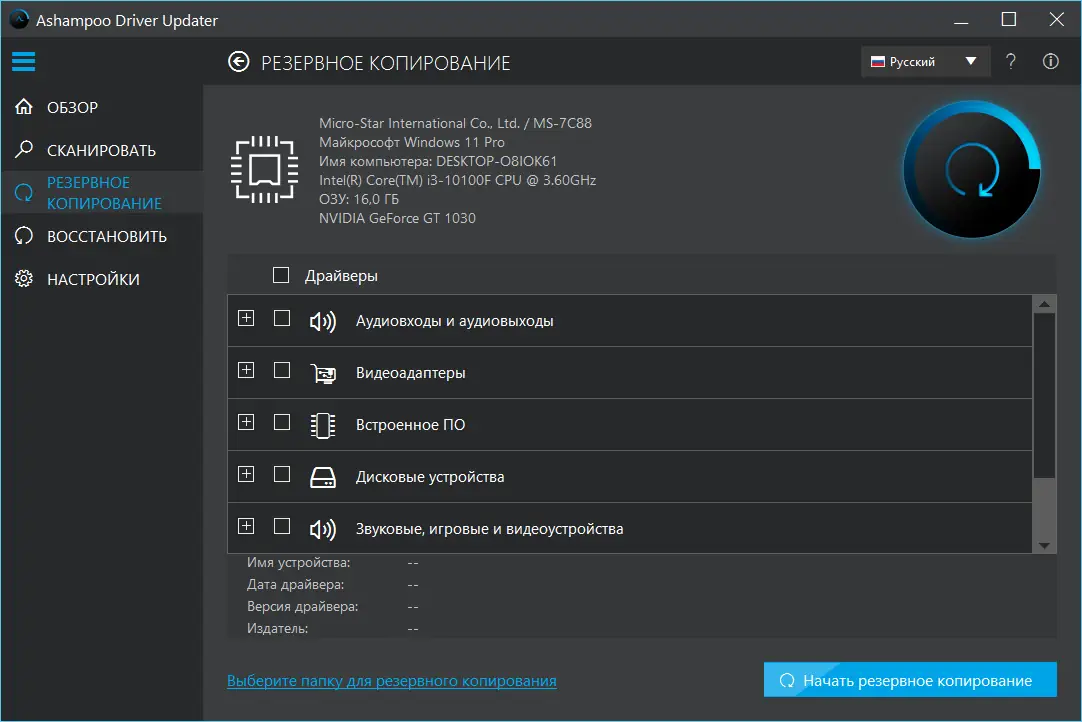Click speaker icon of Звуковые, игровые и видеоустройства

322,529
